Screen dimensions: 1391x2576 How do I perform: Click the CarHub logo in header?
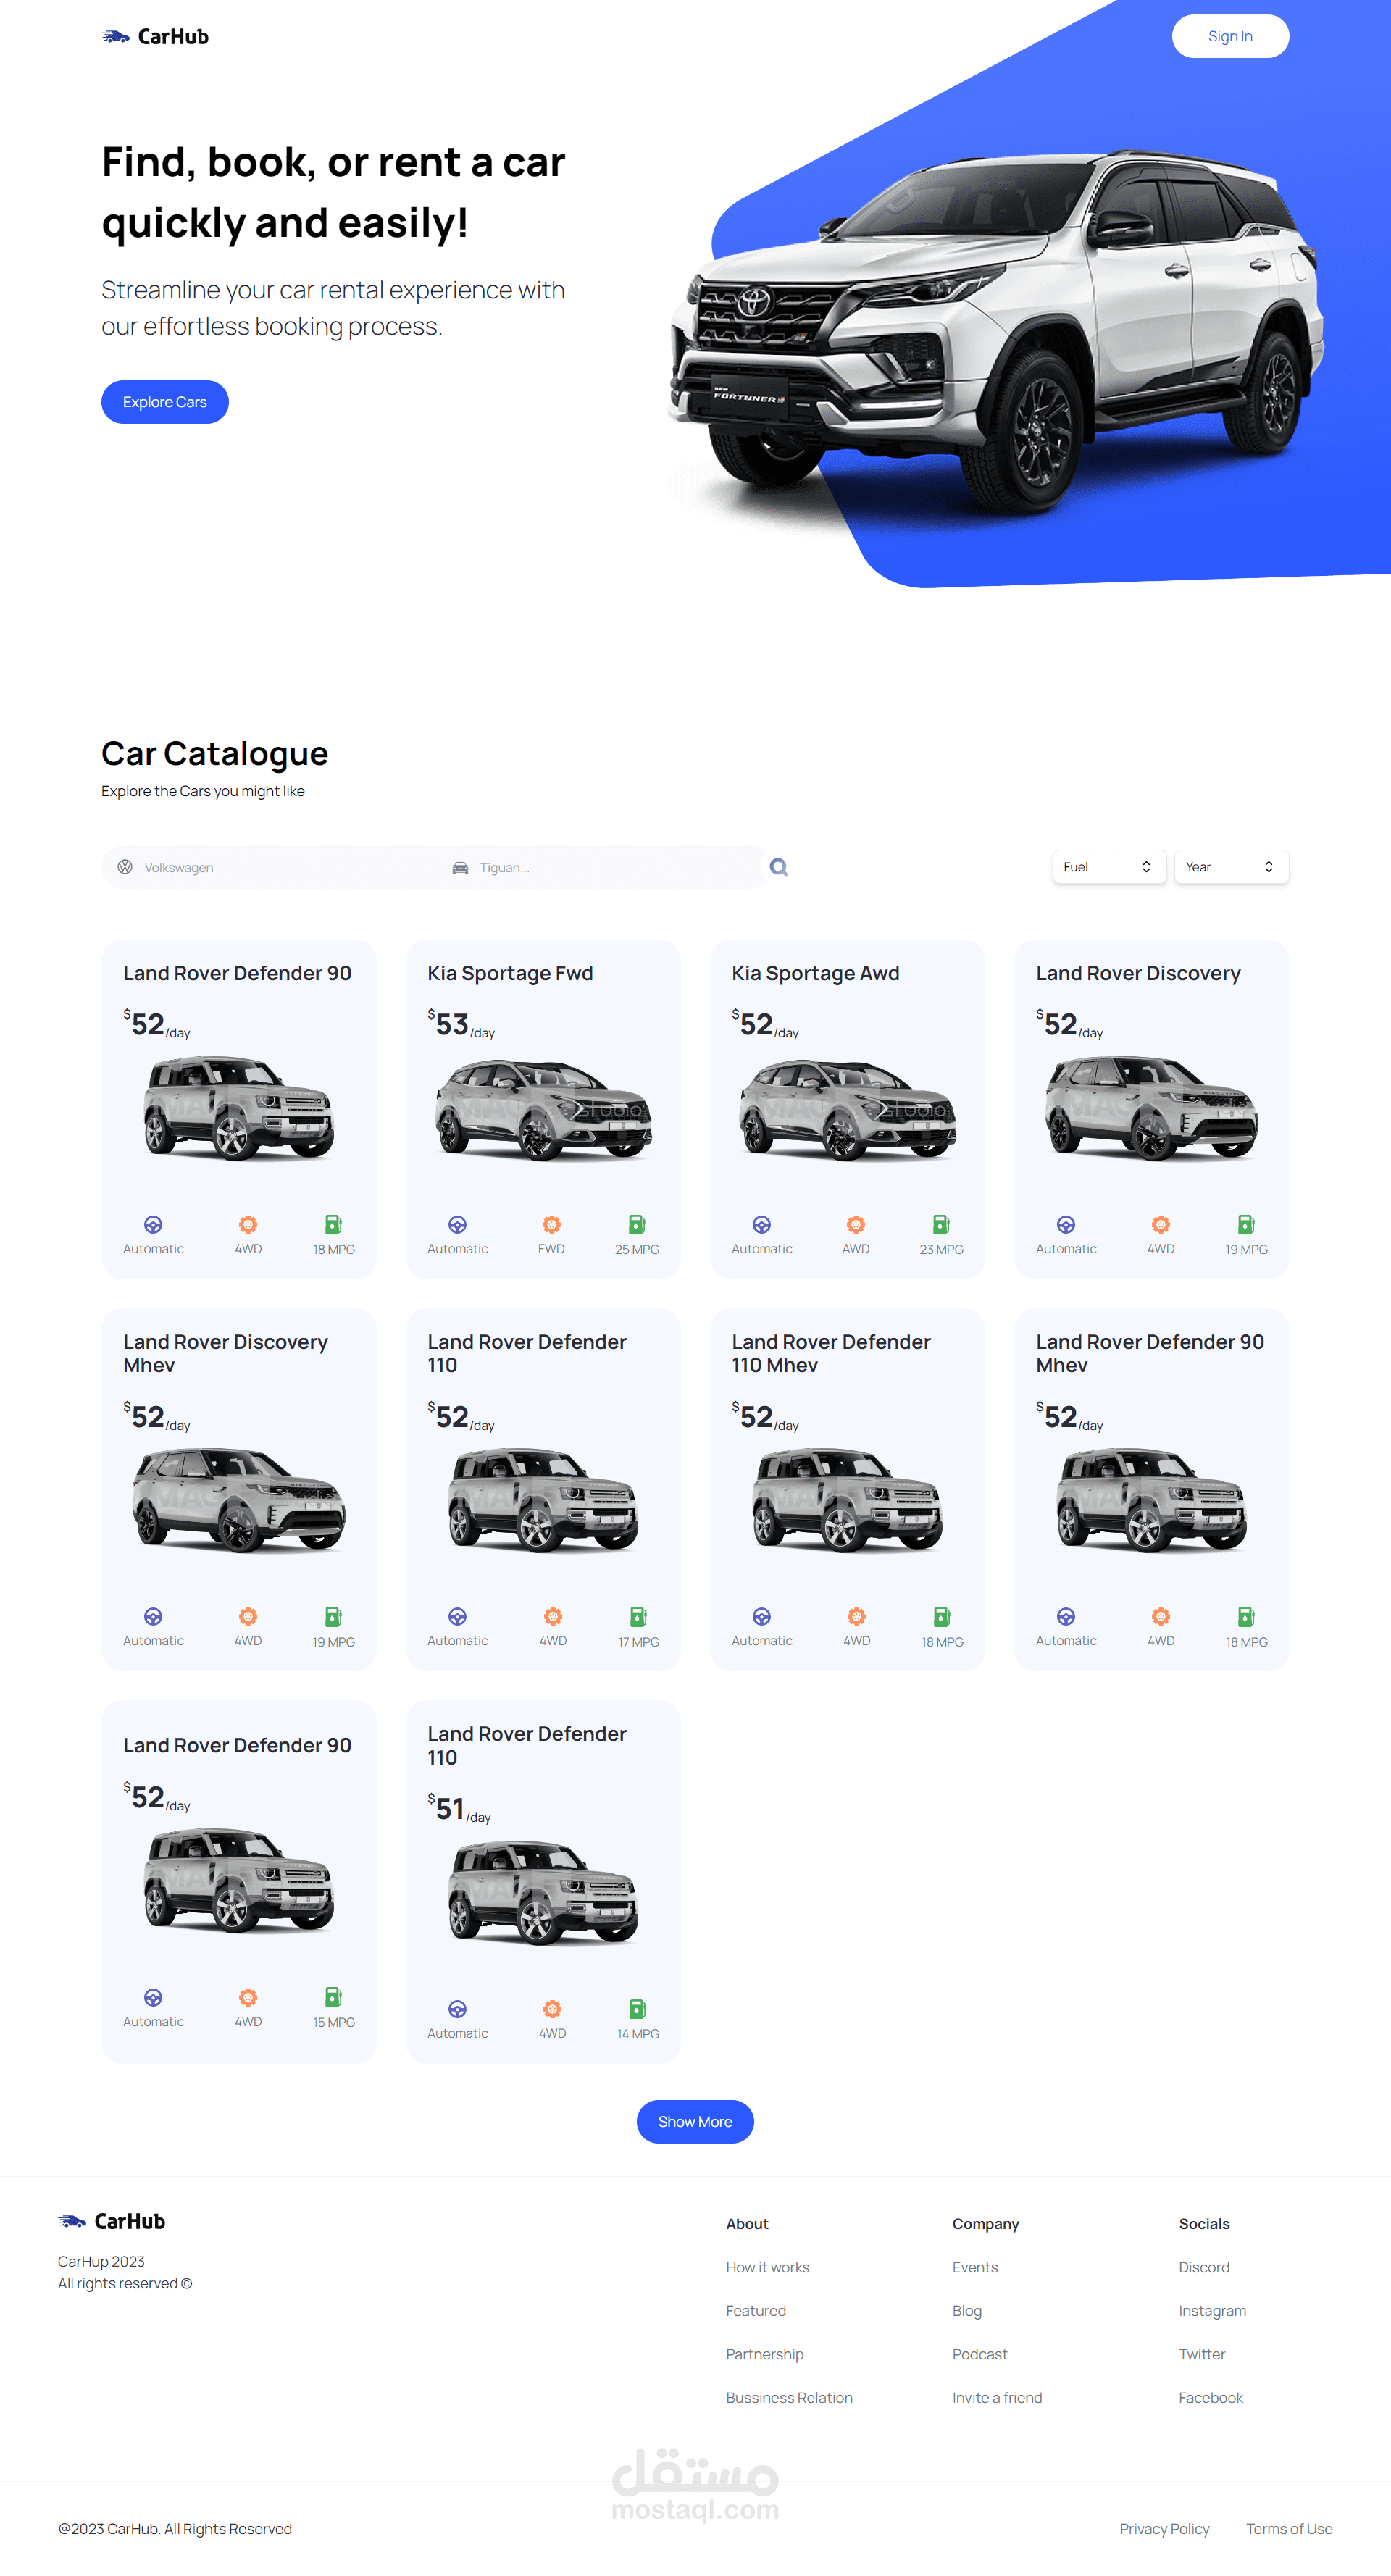[155, 37]
